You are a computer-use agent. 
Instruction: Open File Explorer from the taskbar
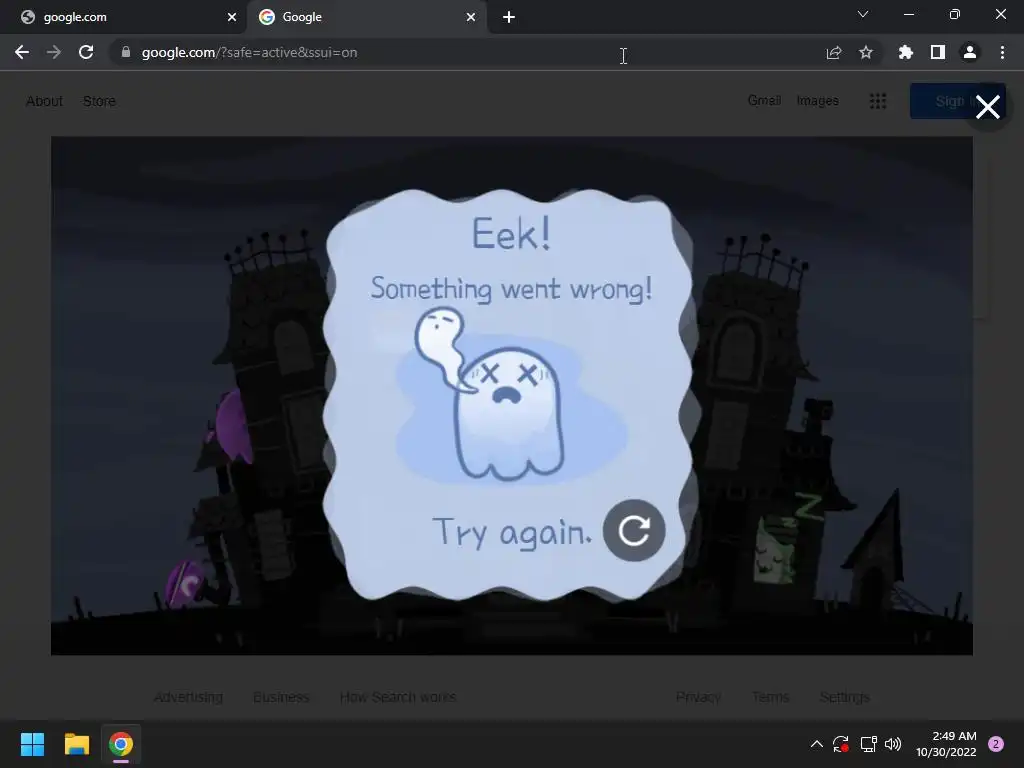[76, 744]
